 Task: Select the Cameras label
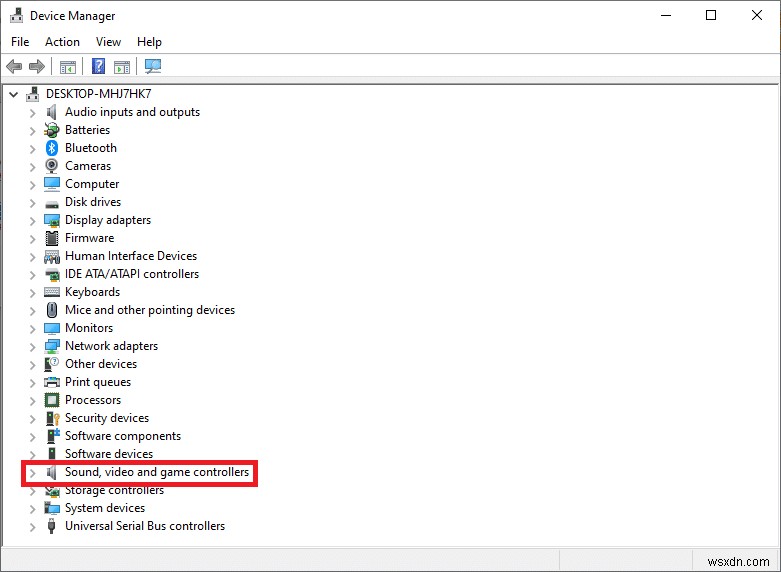point(88,166)
